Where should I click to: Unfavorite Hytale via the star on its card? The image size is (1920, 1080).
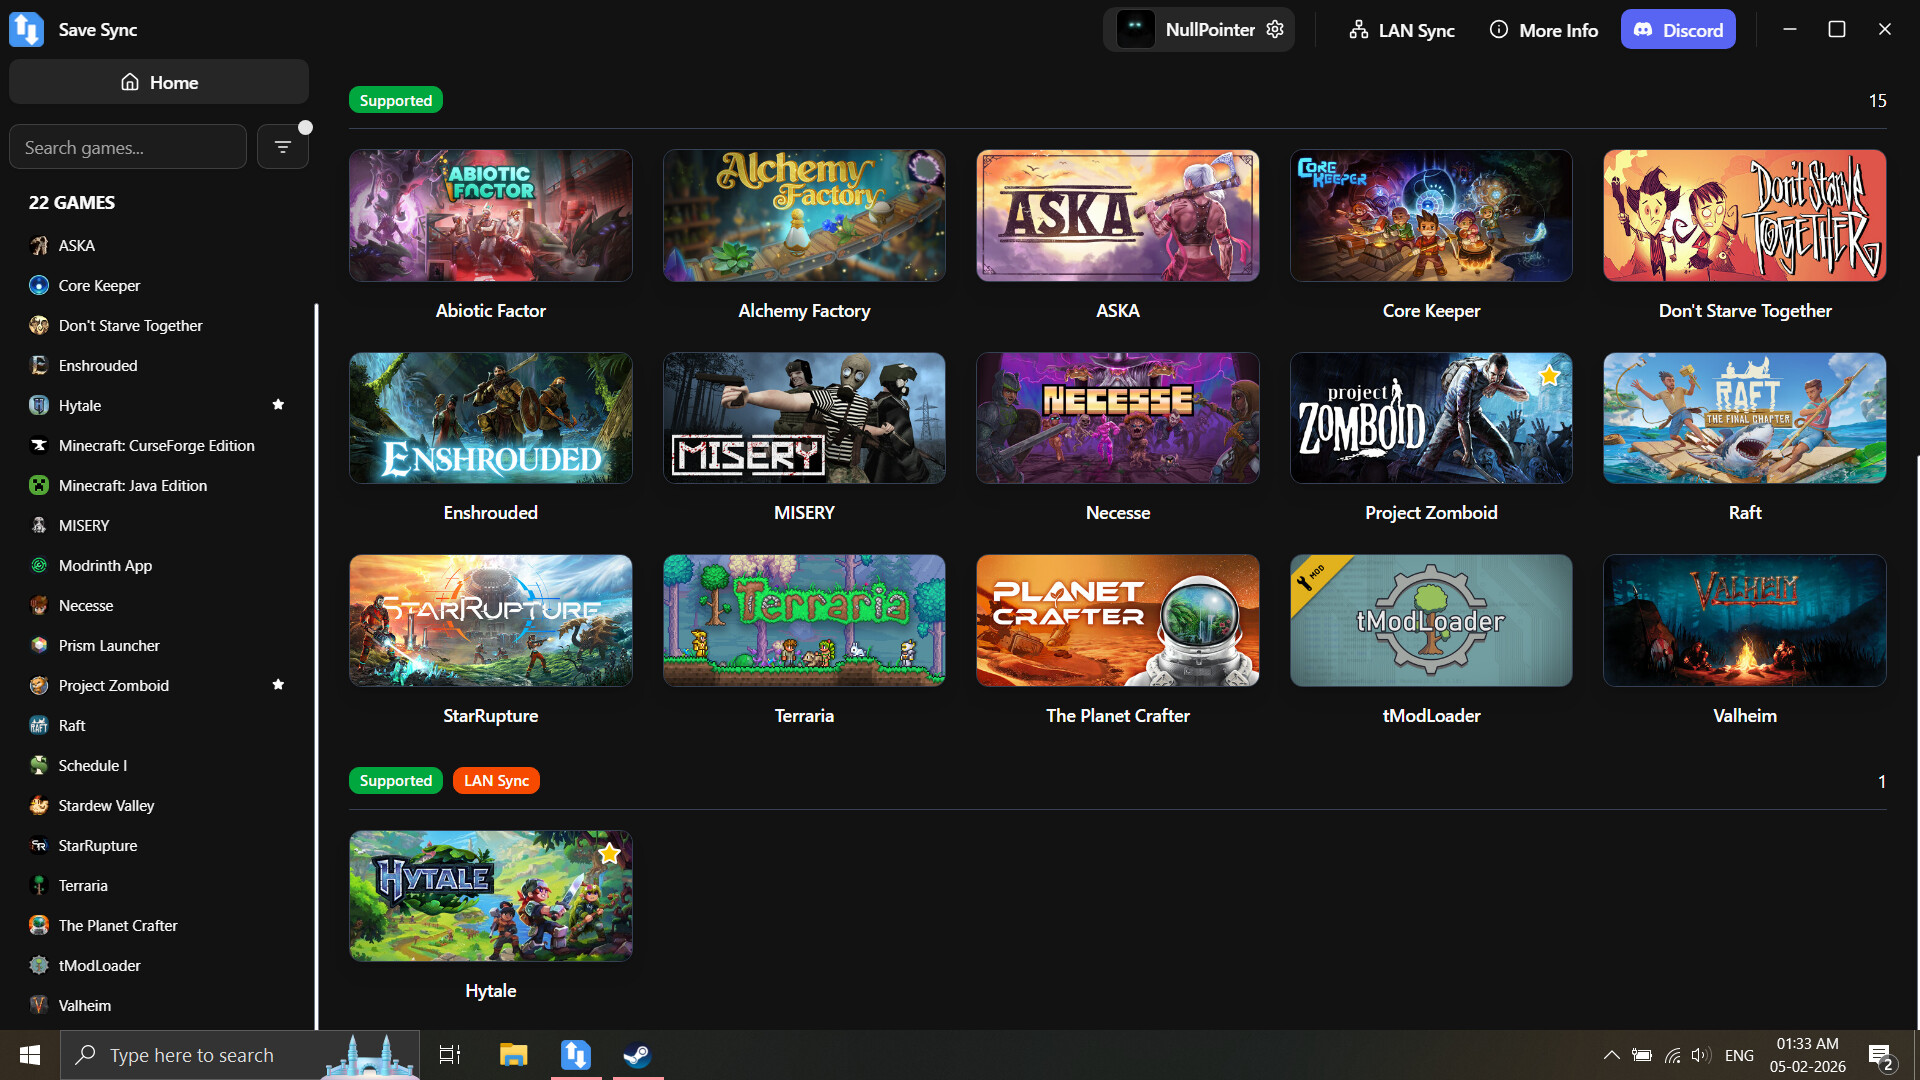[x=610, y=853]
